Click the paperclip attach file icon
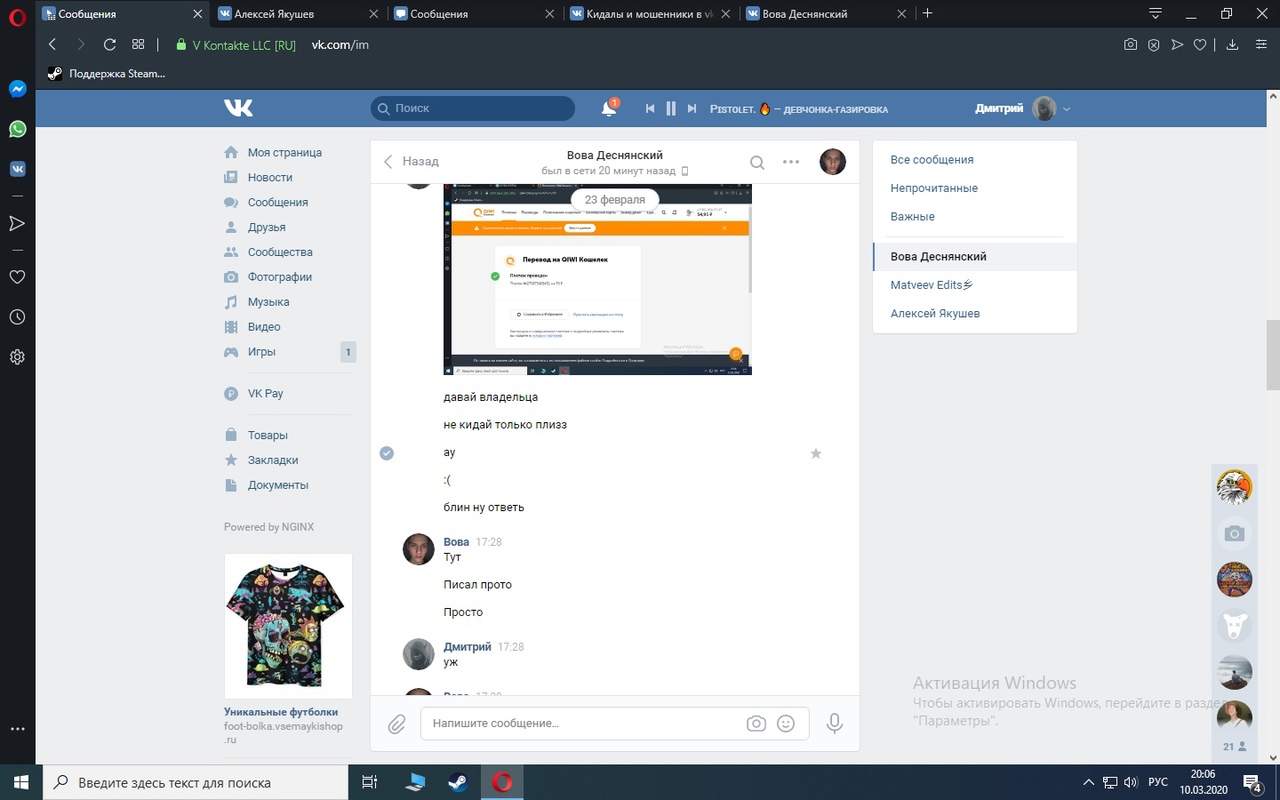This screenshot has width=1280, height=800. pyautogui.click(x=397, y=723)
